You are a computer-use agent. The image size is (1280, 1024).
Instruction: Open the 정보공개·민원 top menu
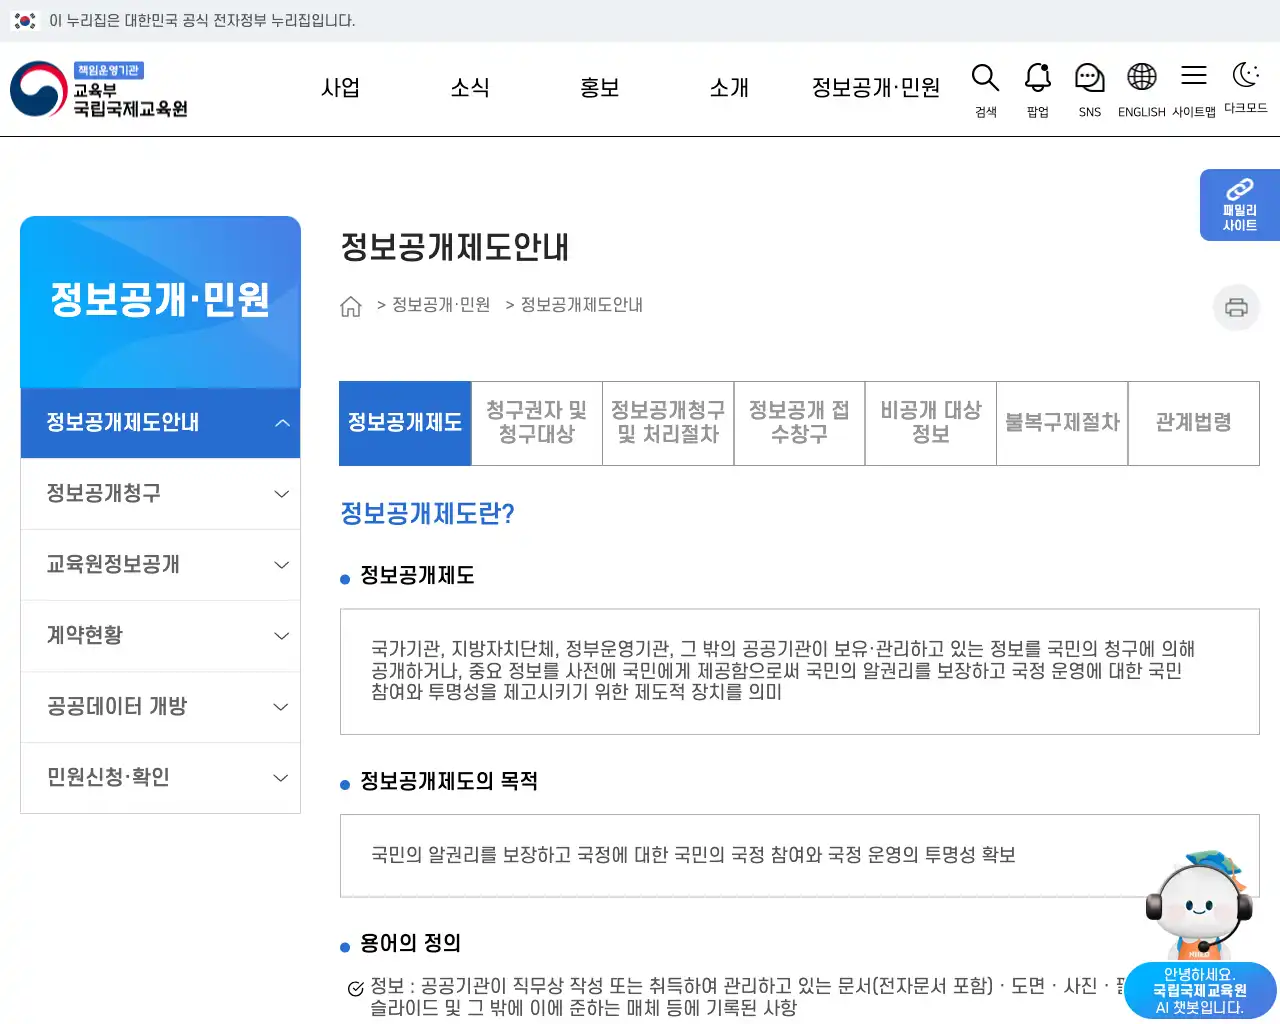coord(876,88)
